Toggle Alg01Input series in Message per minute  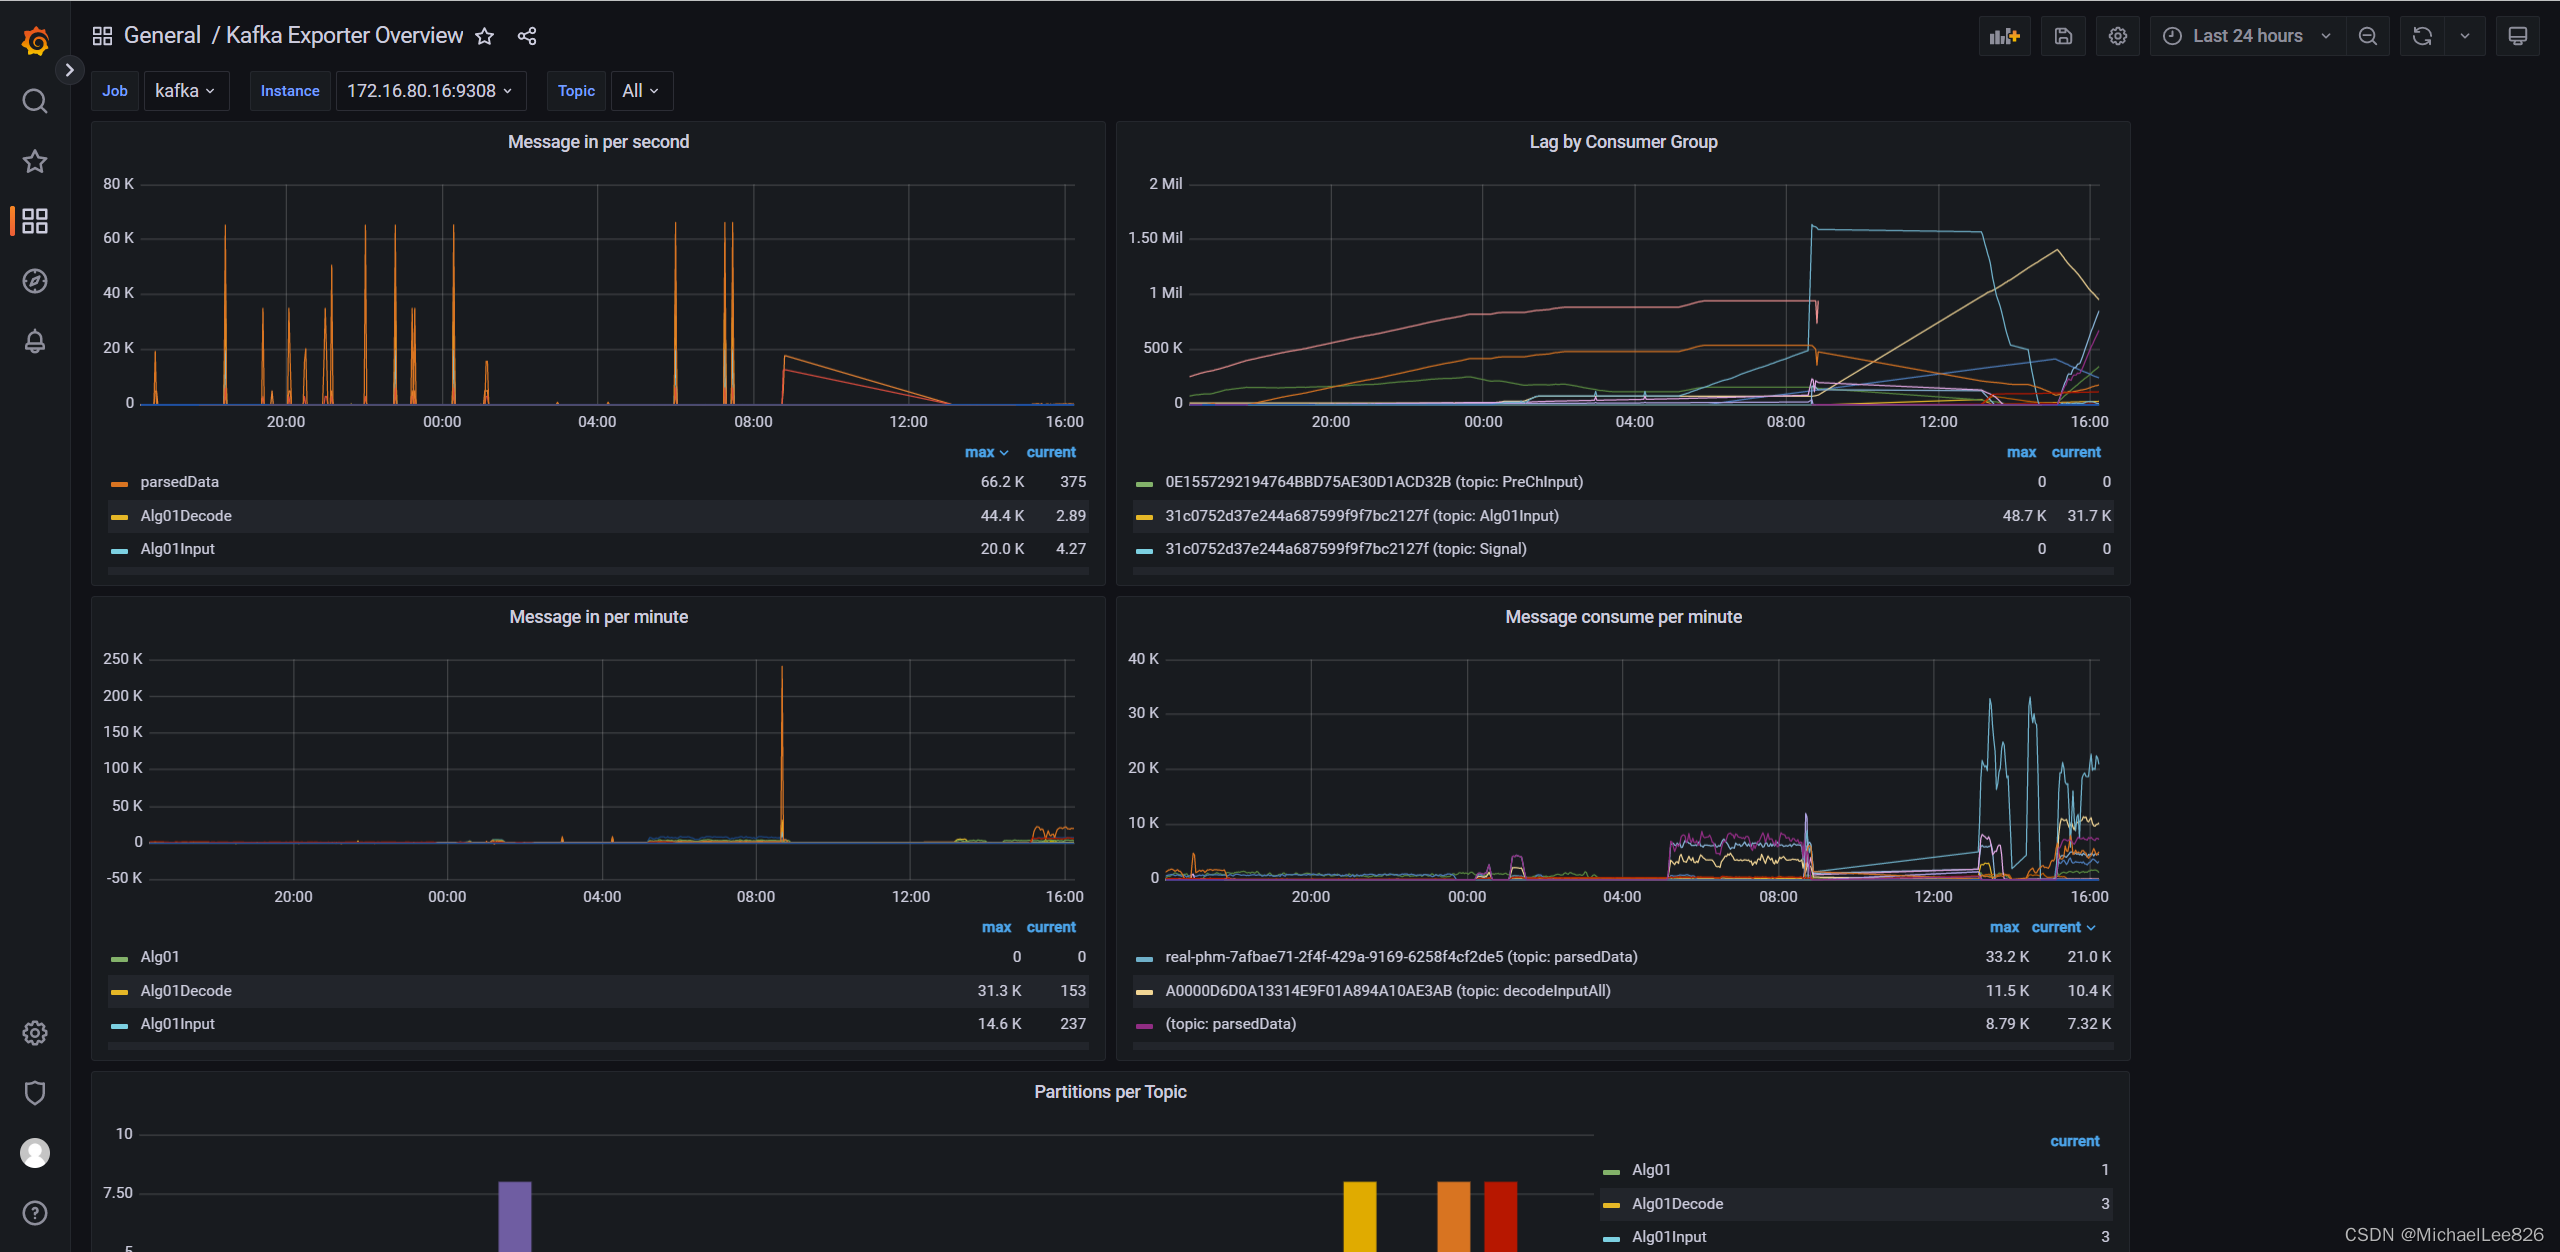177,1024
